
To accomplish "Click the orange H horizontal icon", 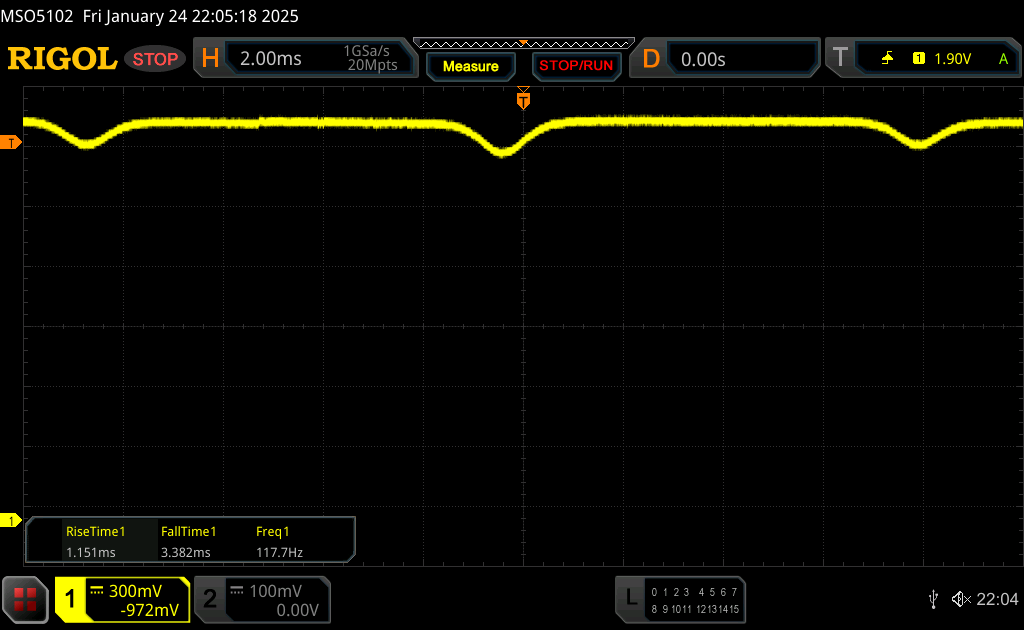I will (x=210, y=59).
